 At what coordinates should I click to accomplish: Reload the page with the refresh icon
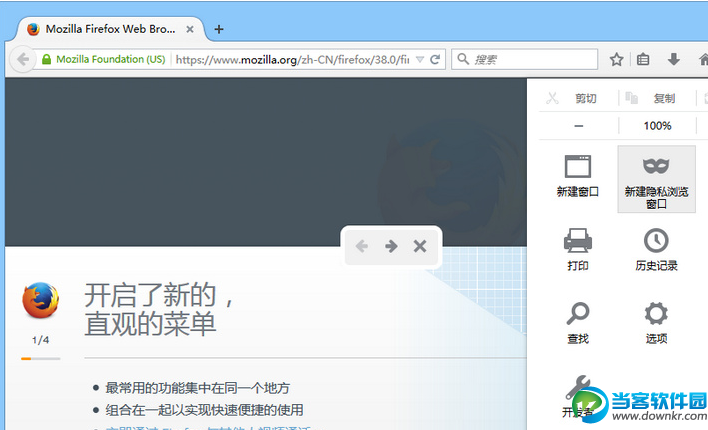pyautogui.click(x=435, y=59)
